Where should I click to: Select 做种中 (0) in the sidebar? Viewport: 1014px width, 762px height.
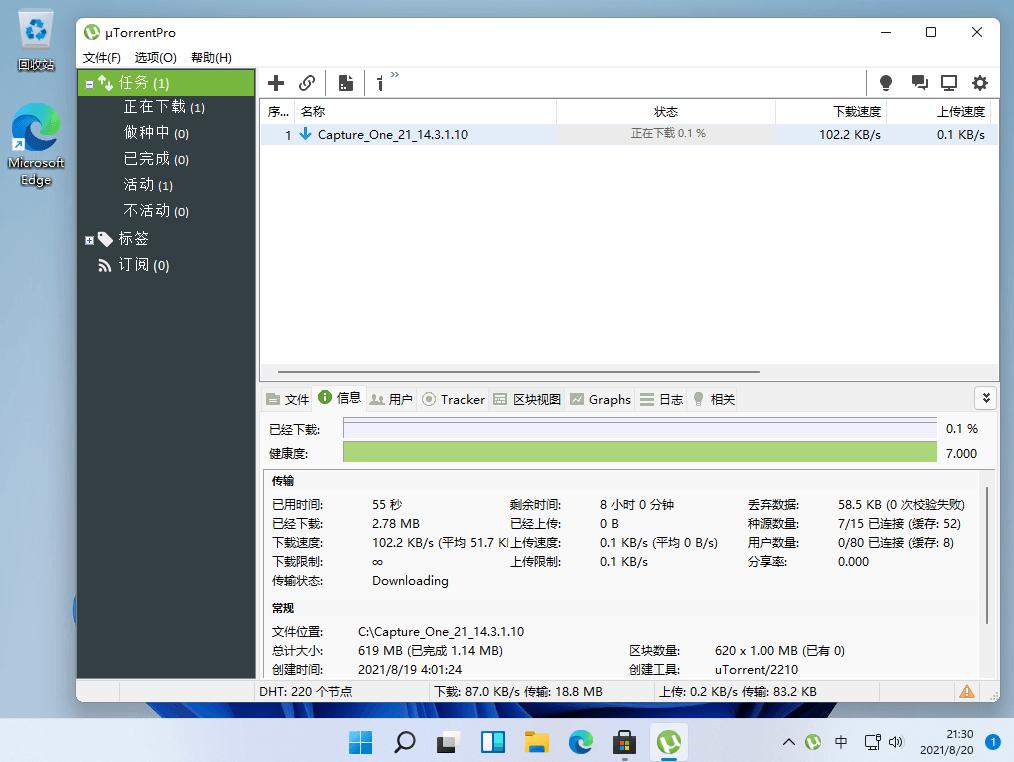click(x=156, y=133)
